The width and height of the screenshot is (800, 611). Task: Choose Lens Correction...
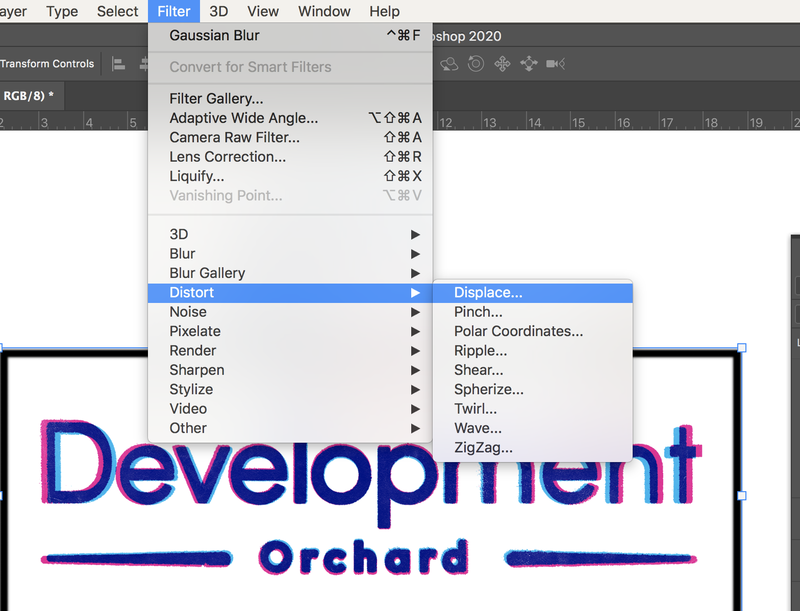tap(290, 157)
